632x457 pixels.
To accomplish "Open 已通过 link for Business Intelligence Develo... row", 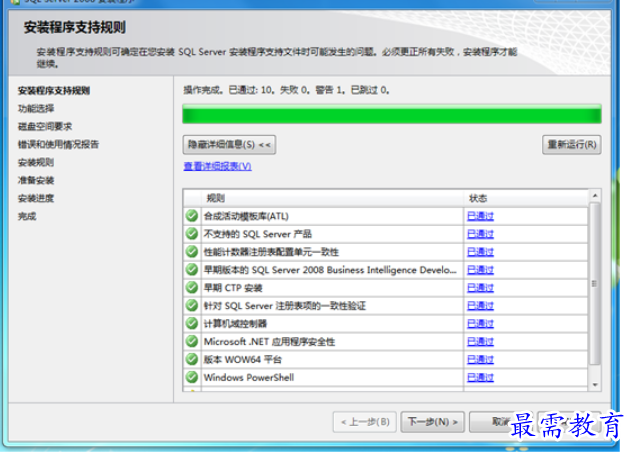I will click(x=480, y=270).
